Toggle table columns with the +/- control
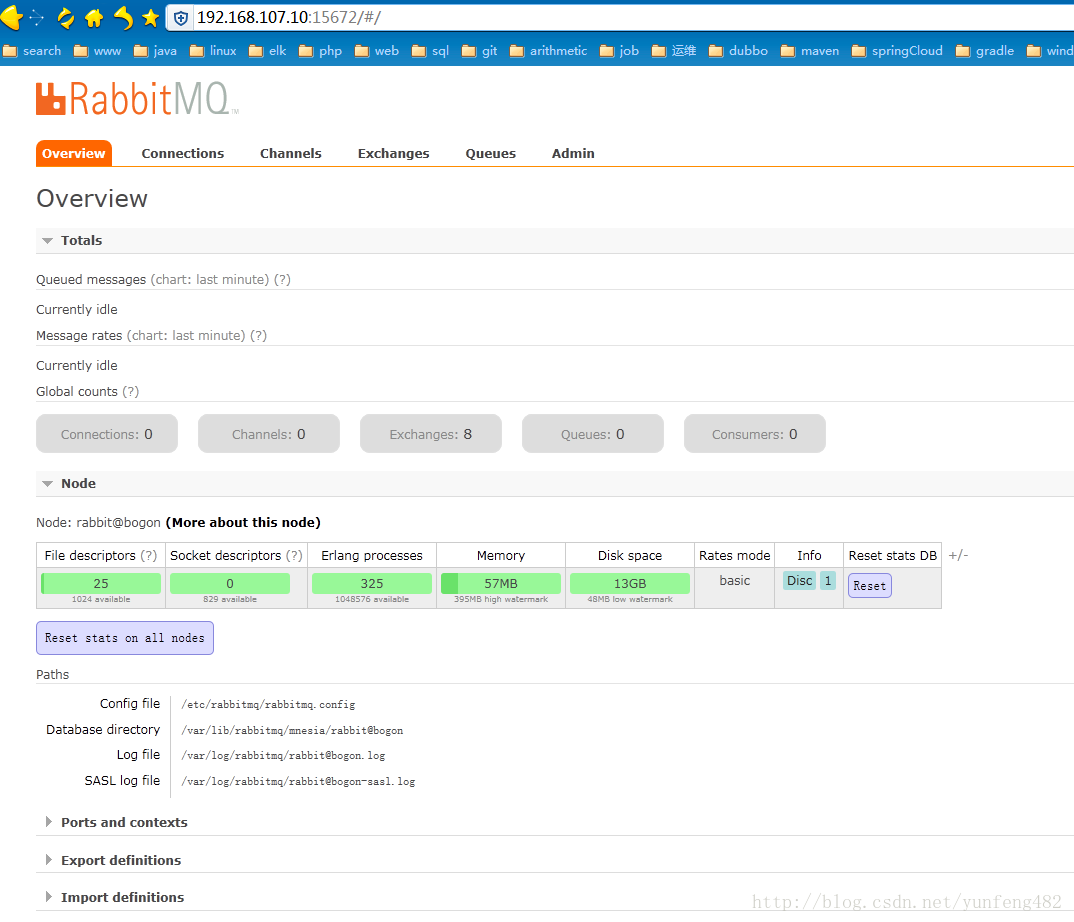 pyautogui.click(x=957, y=555)
